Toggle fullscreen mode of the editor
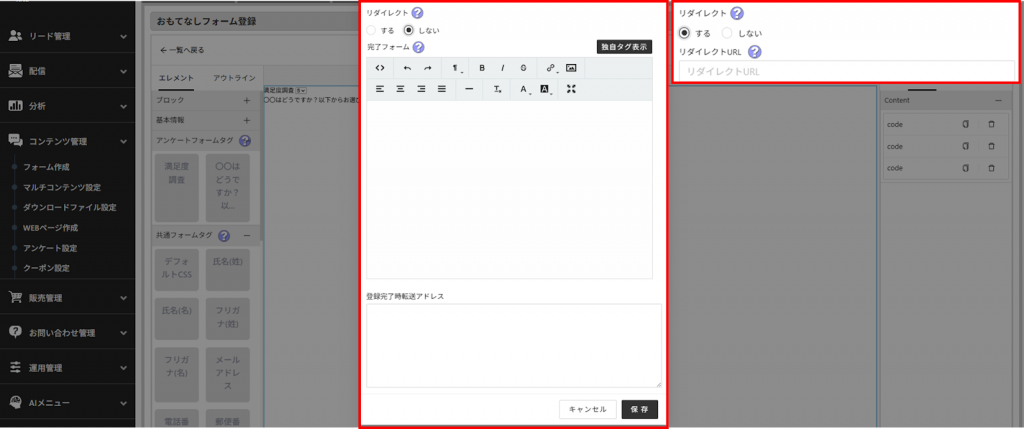This screenshot has height=429, width=1024. pos(571,89)
